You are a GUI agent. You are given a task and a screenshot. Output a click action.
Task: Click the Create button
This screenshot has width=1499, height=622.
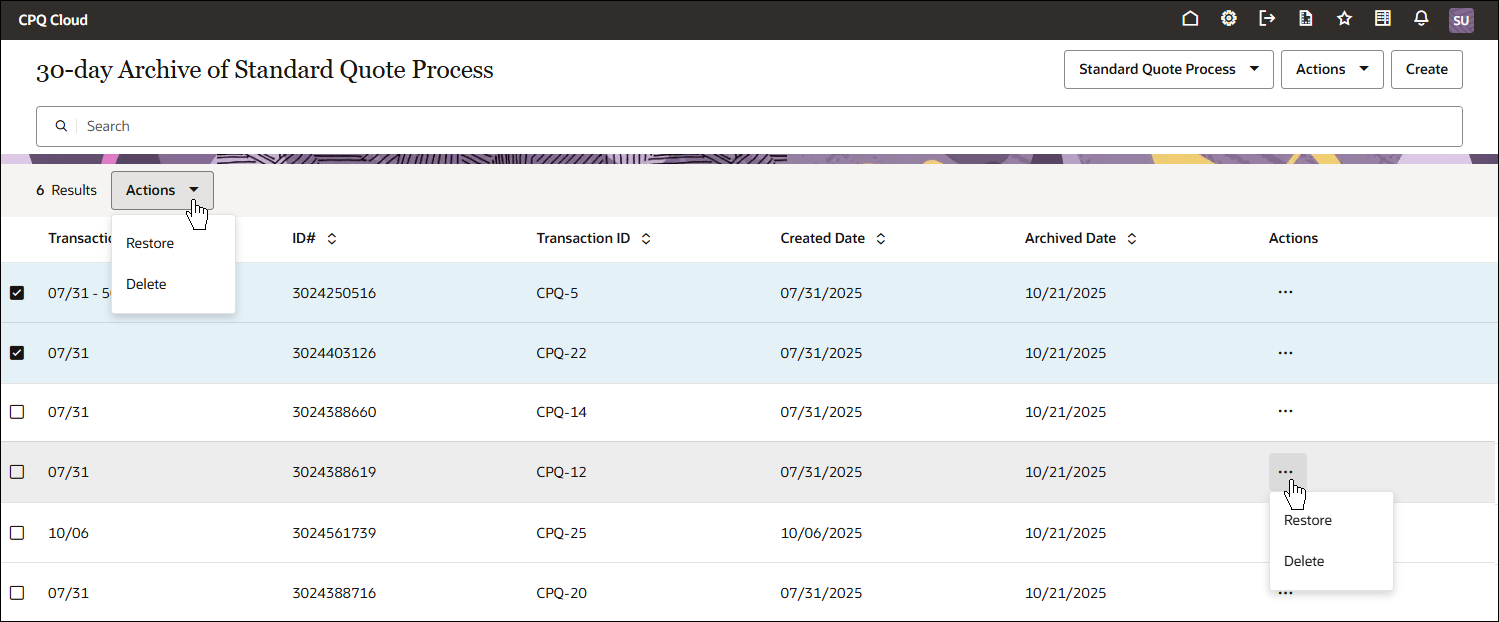1426,69
